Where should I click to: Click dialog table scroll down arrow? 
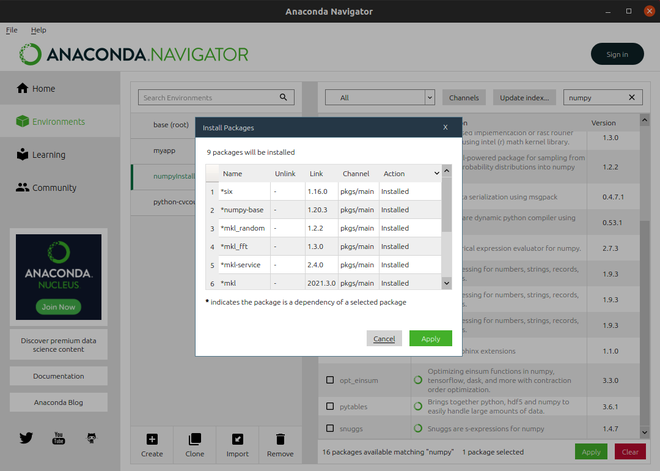(447, 283)
